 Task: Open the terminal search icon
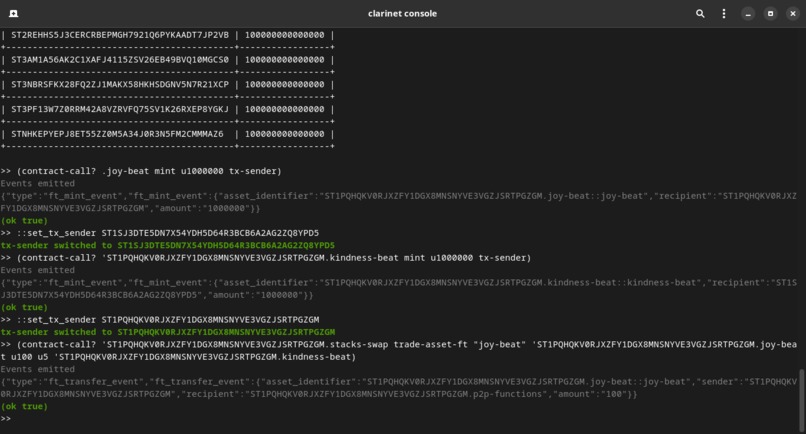pos(700,14)
